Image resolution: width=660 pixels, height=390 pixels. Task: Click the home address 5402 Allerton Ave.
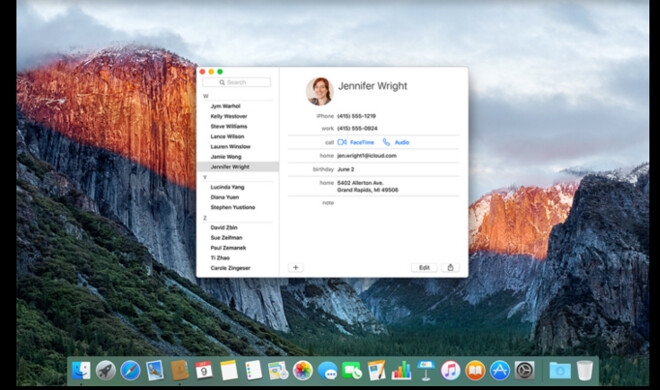[367, 186]
